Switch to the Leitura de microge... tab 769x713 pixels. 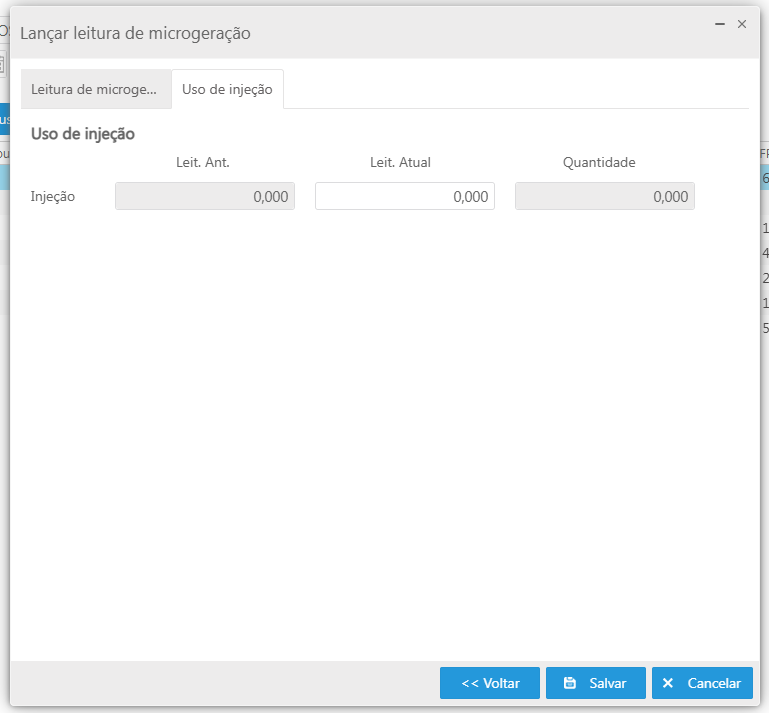tap(94, 89)
